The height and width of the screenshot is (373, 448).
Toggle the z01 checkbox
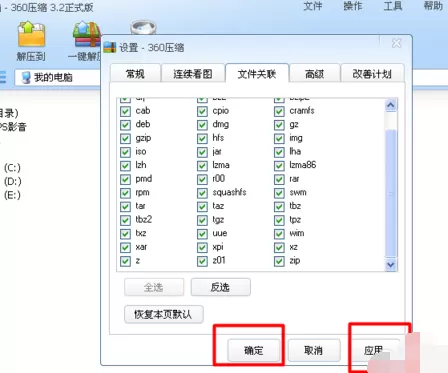tap(202, 261)
